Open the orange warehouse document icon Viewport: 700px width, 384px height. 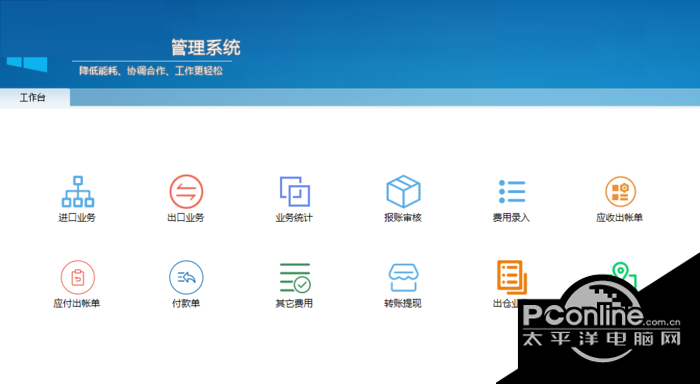pos(512,277)
